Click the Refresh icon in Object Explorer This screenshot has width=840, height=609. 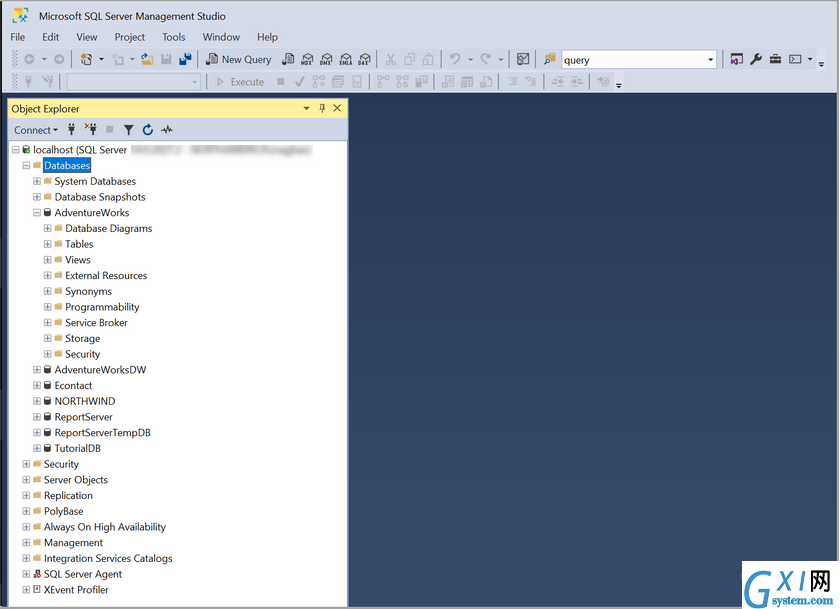pyautogui.click(x=148, y=129)
